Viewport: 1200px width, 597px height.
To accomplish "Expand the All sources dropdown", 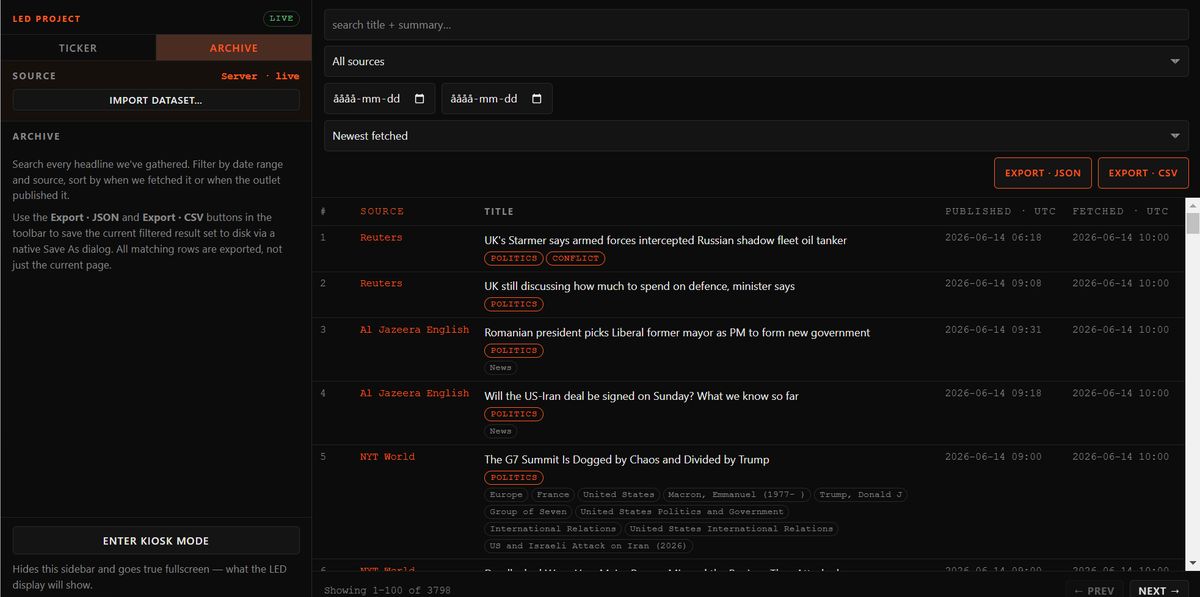I will 756,61.
